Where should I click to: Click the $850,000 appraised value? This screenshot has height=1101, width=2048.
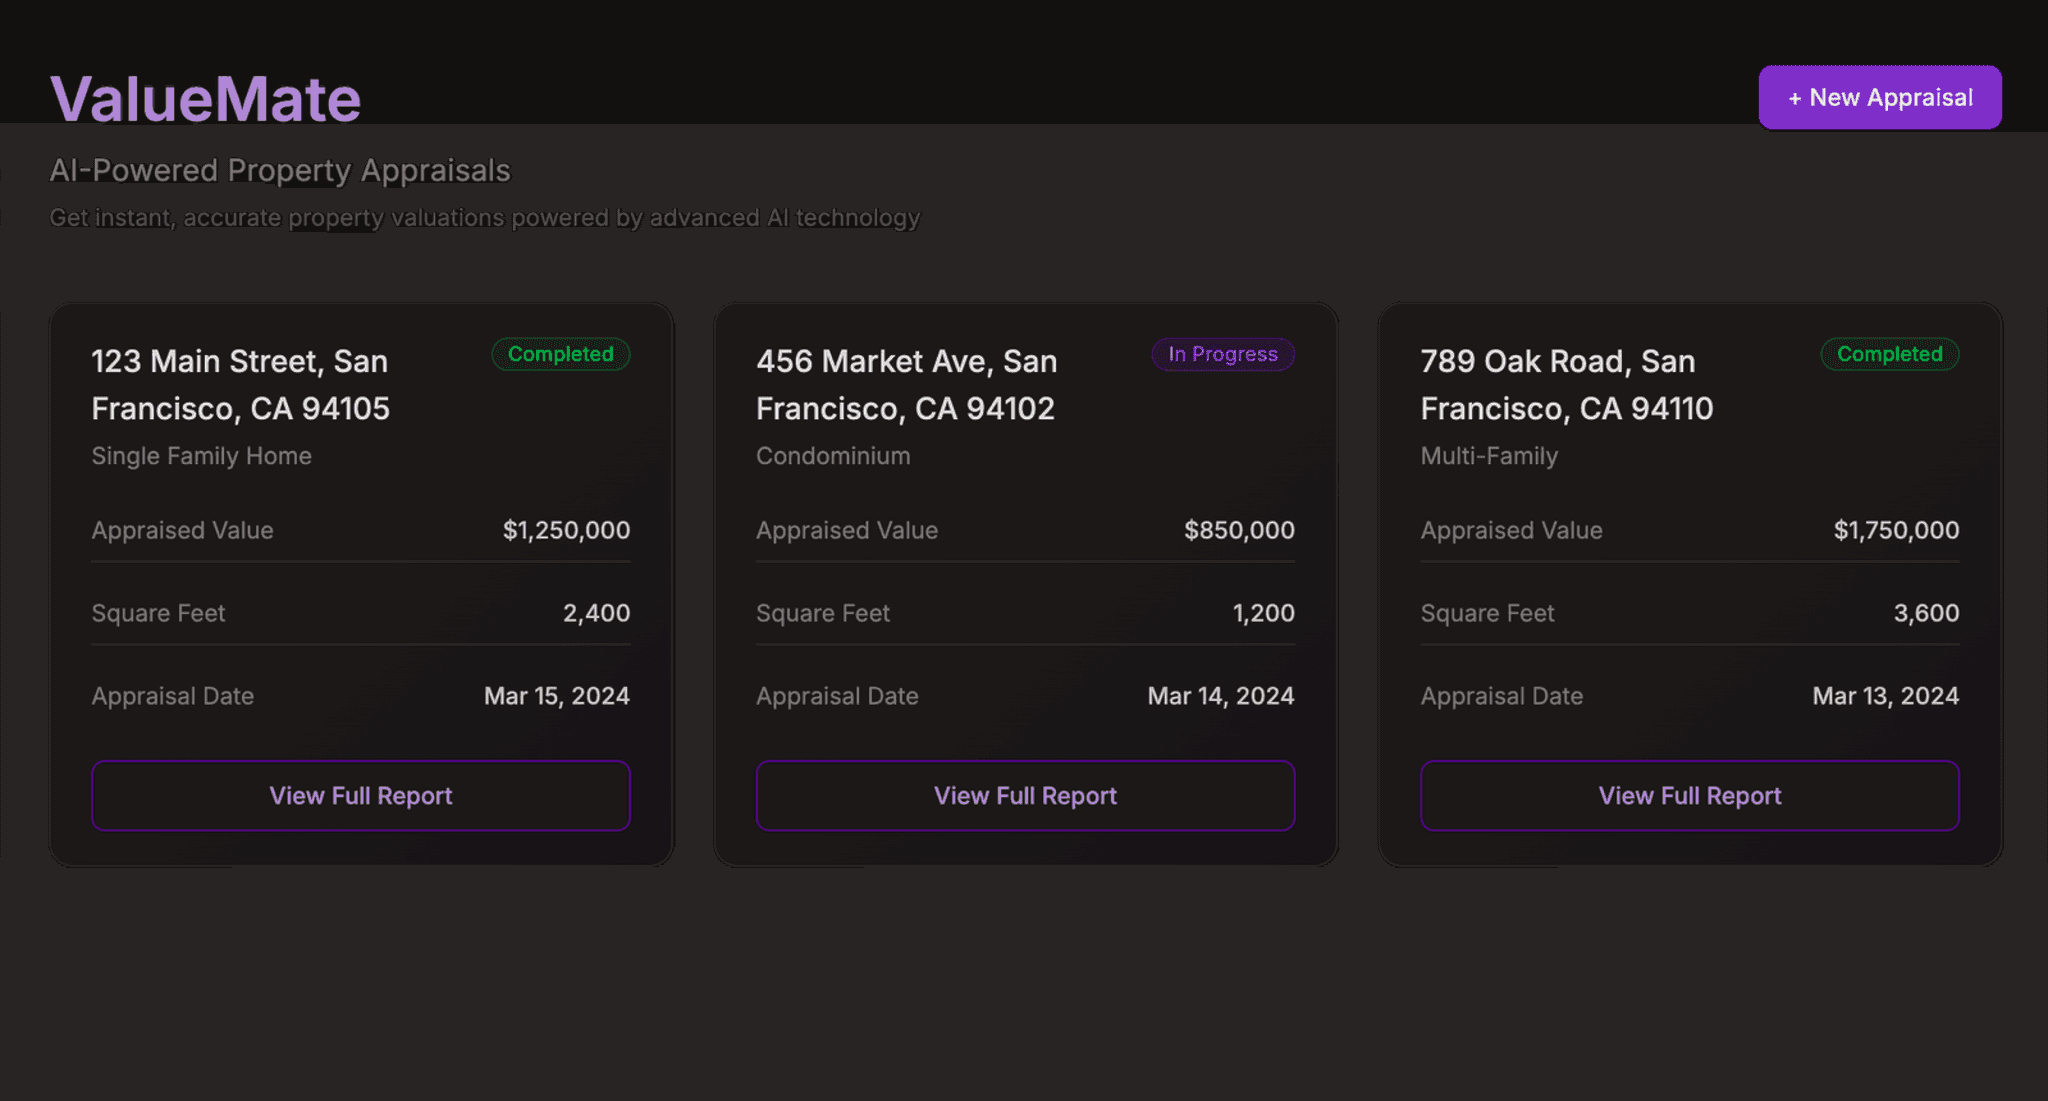pos(1239,530)
